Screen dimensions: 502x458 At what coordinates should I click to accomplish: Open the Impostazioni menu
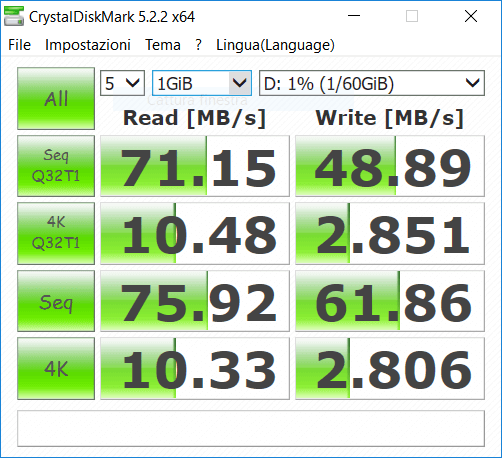88,45
